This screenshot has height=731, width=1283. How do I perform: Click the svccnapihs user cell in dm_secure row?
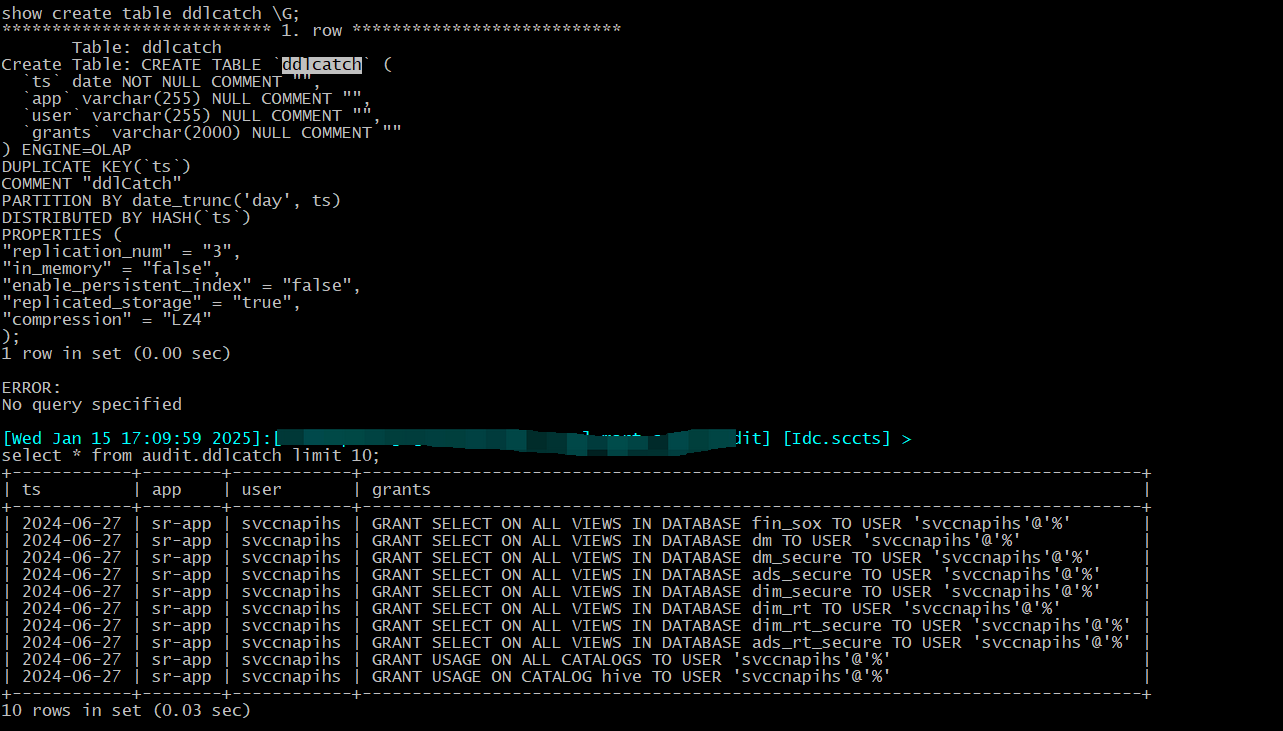click(x=292, y=557)
